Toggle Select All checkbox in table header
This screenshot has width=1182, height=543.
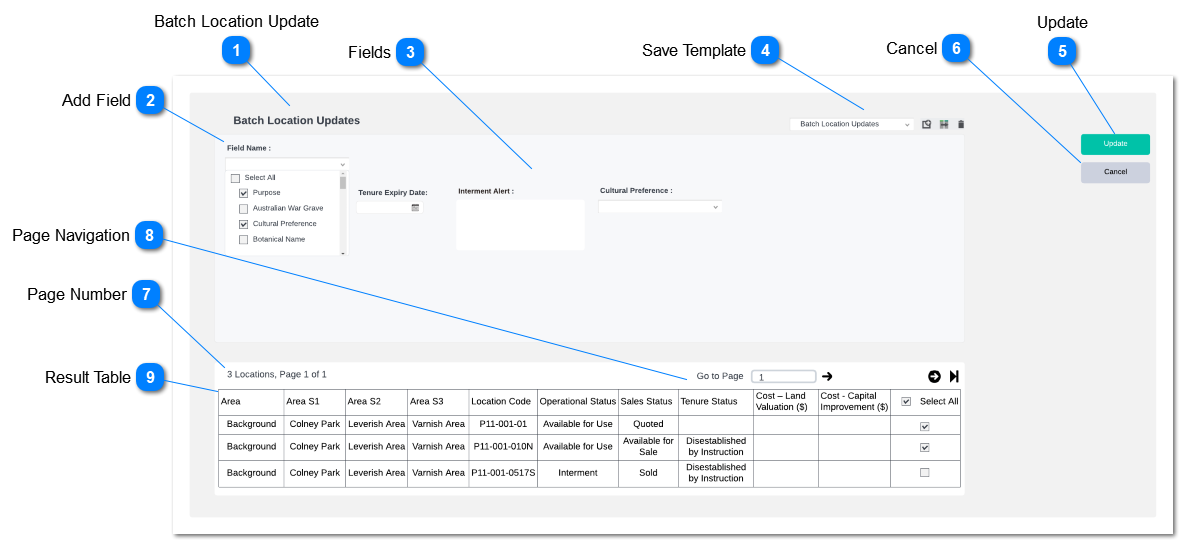[x=906, y=402]
